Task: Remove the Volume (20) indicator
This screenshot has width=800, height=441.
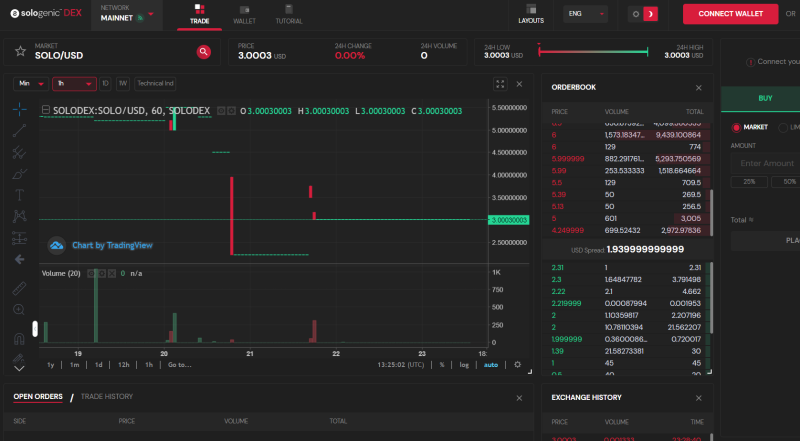Action: click(112, 274)
